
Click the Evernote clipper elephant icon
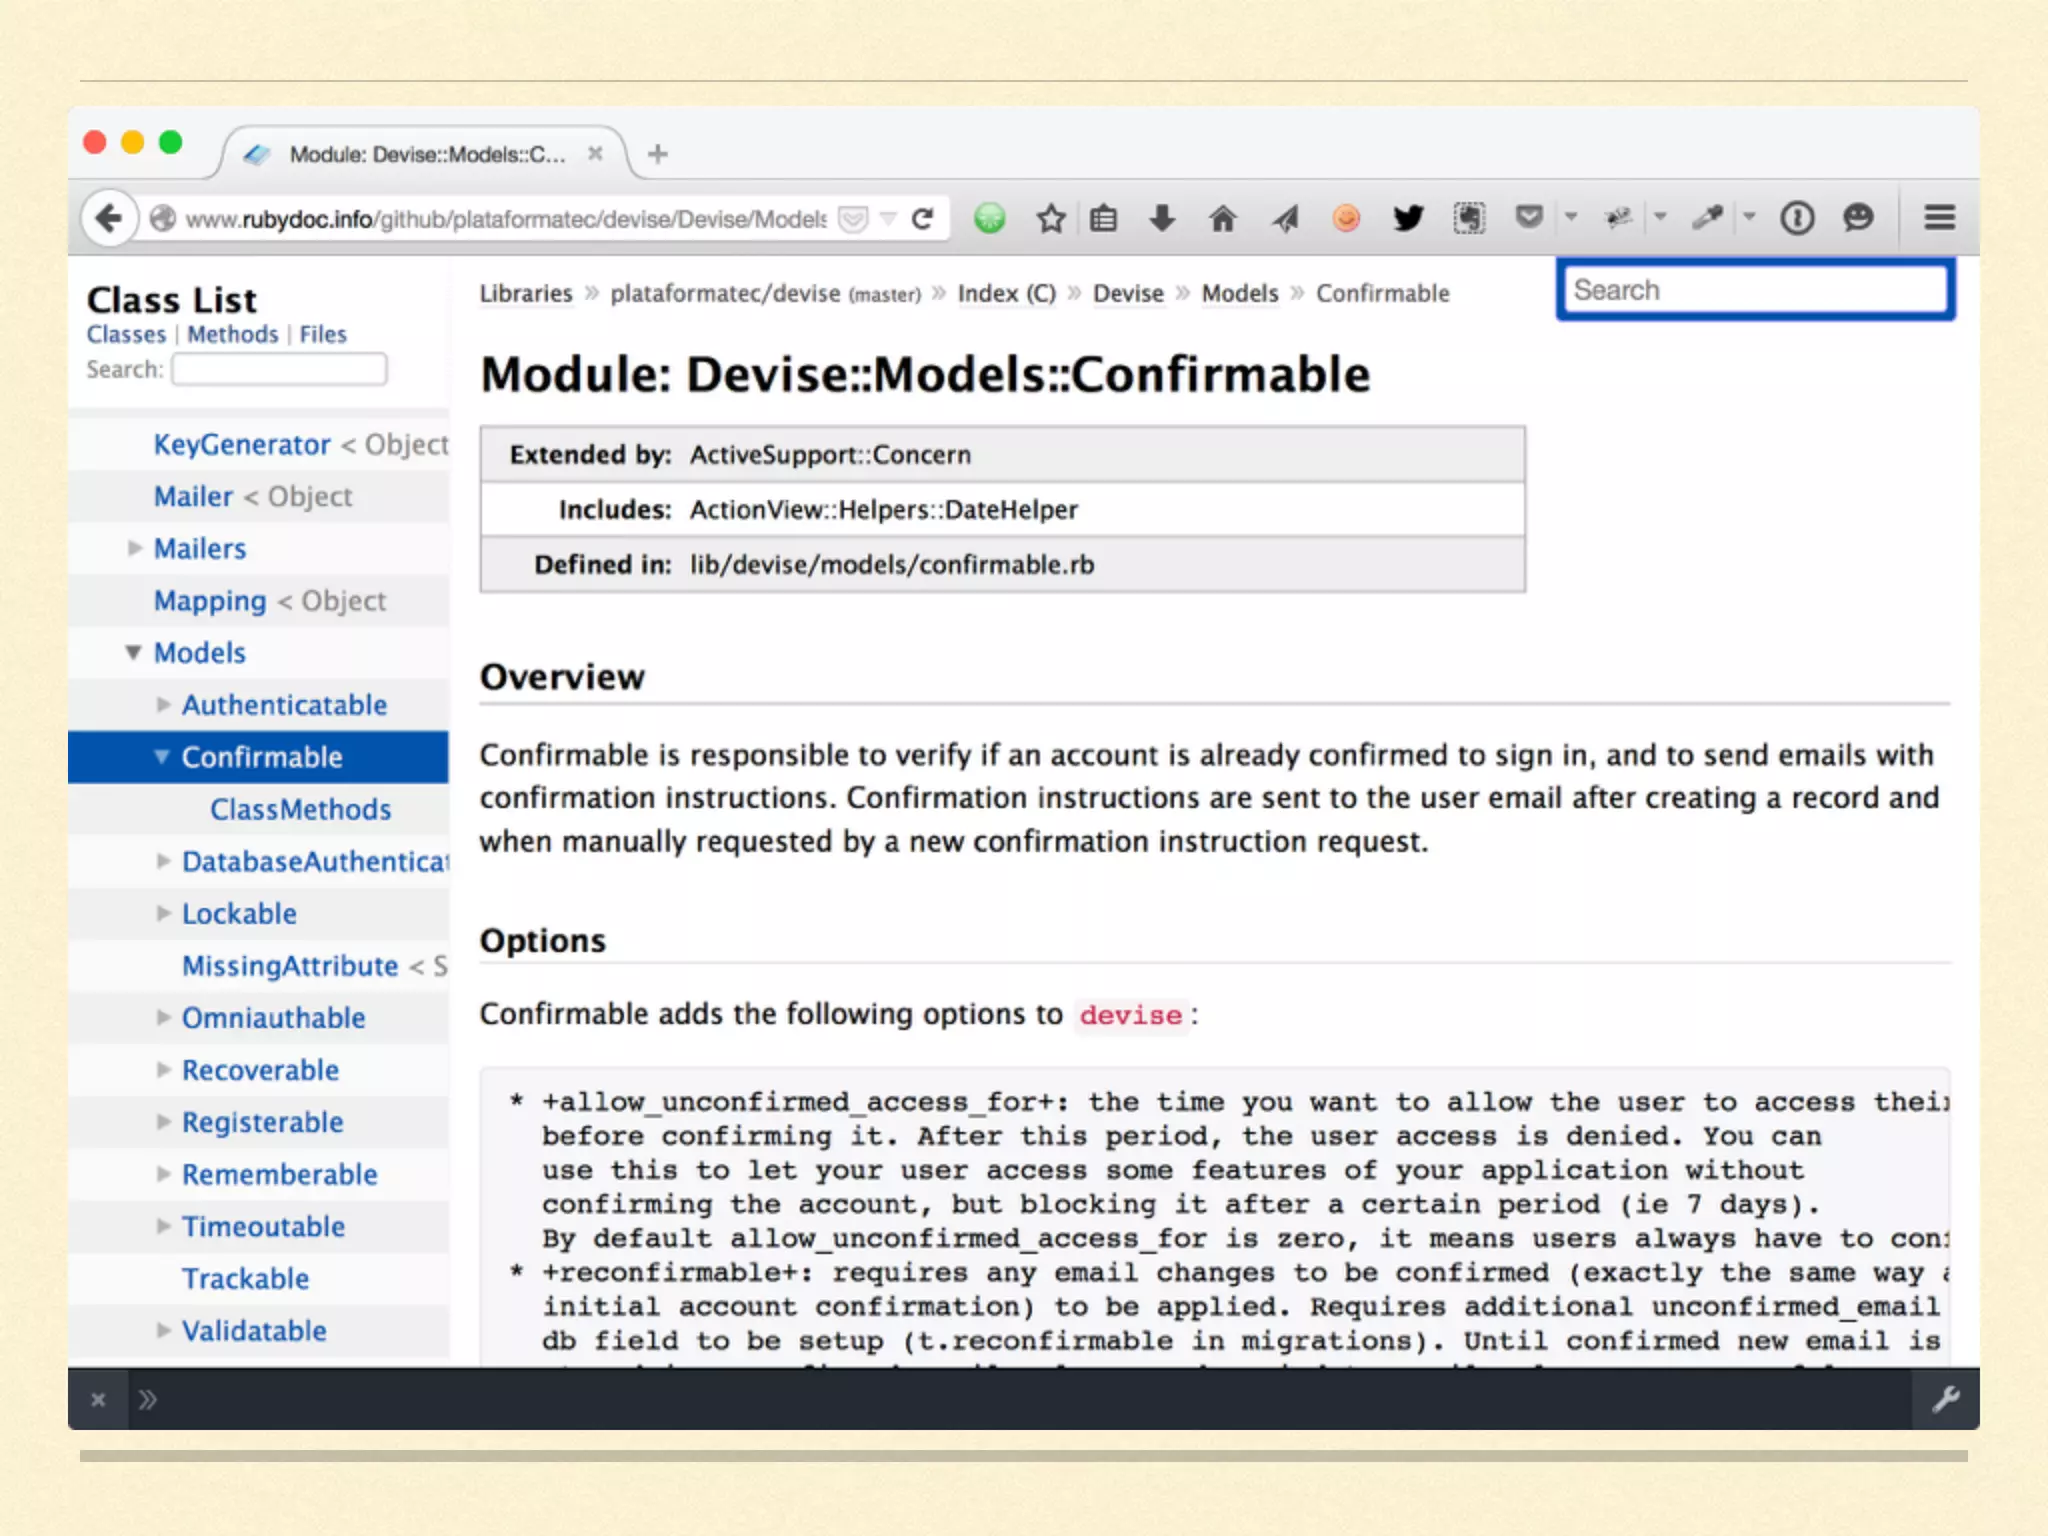coord(1469,218)
